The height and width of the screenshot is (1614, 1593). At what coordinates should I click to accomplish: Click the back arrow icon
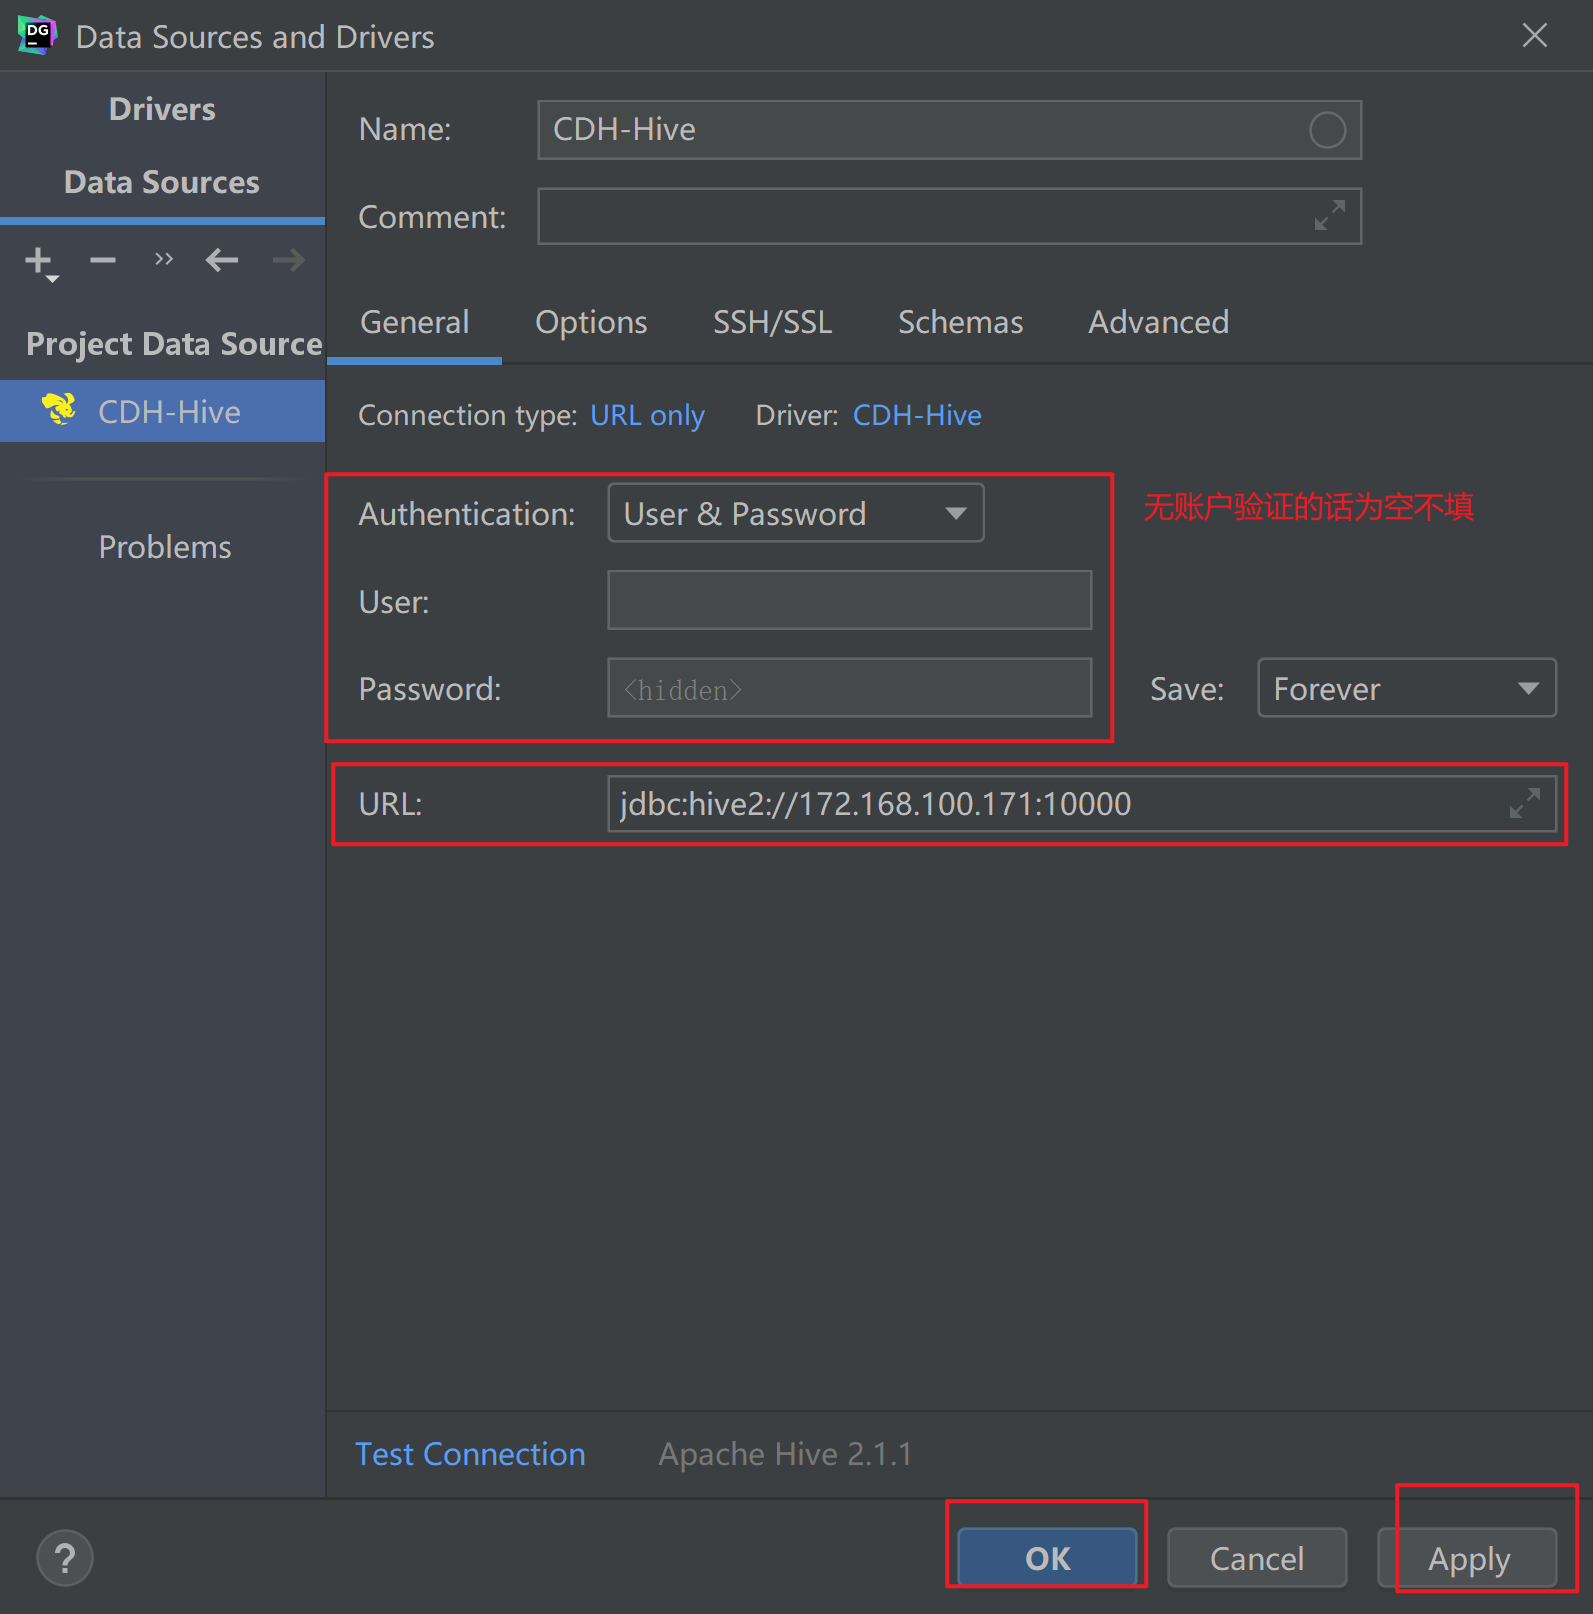click(x=222, y=261)
